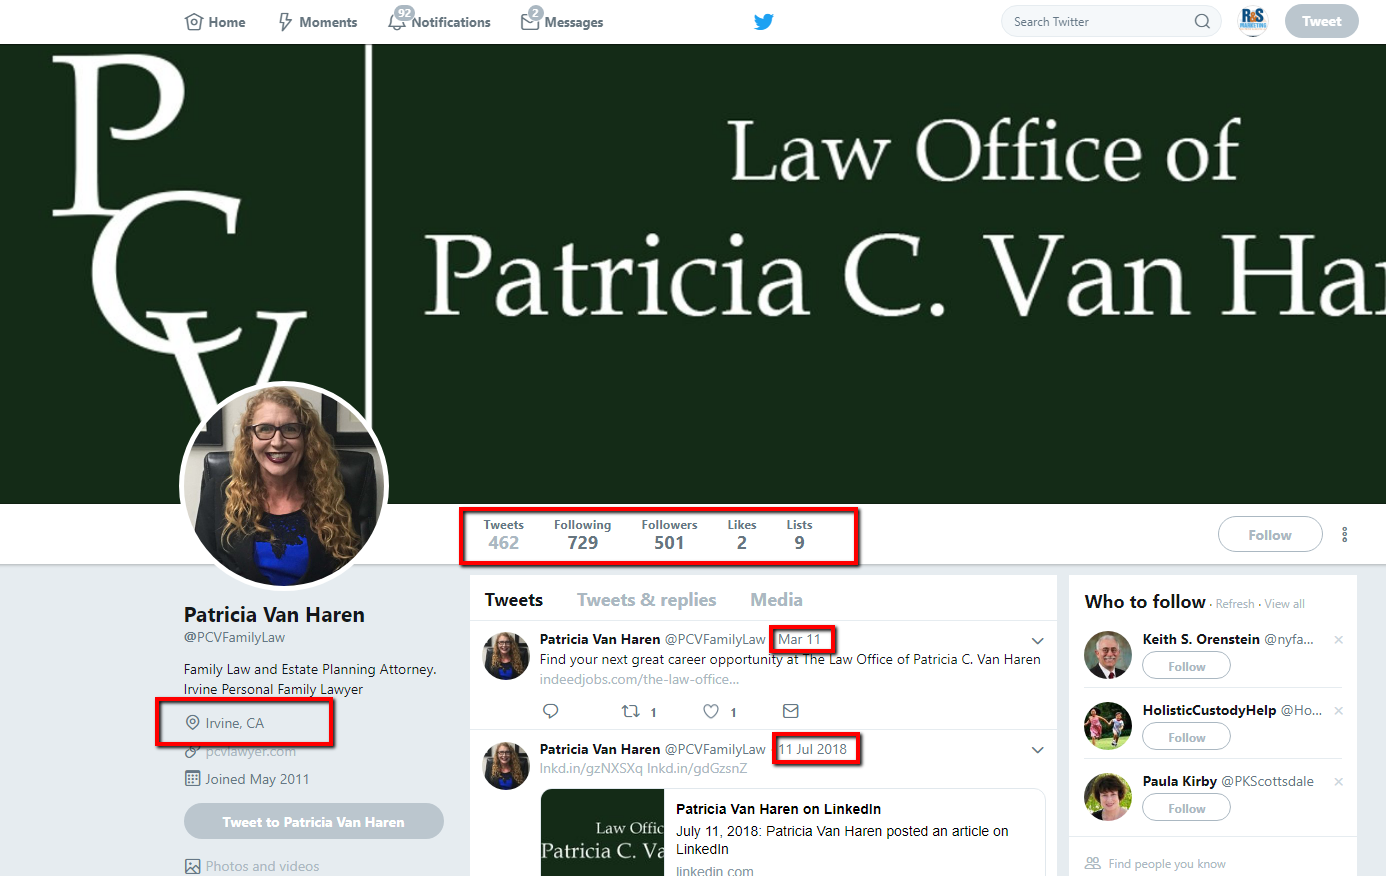Click the tweet author avatar on Mar 11 tweet
This screenshot has height=876, width=1386.
tap(507, 656)
